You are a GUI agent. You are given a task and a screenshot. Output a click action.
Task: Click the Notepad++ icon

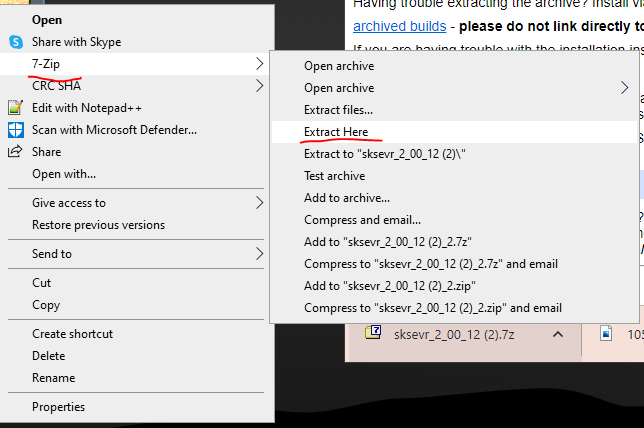[x=16, y=108]
